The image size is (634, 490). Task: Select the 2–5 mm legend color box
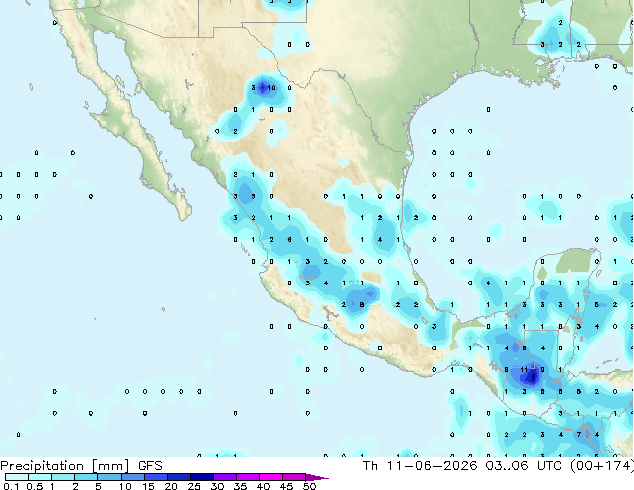coord(86,477)
